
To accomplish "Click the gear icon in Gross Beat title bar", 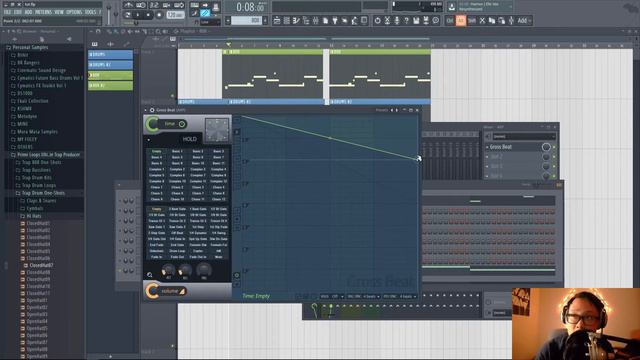I will tap(152, 110).
